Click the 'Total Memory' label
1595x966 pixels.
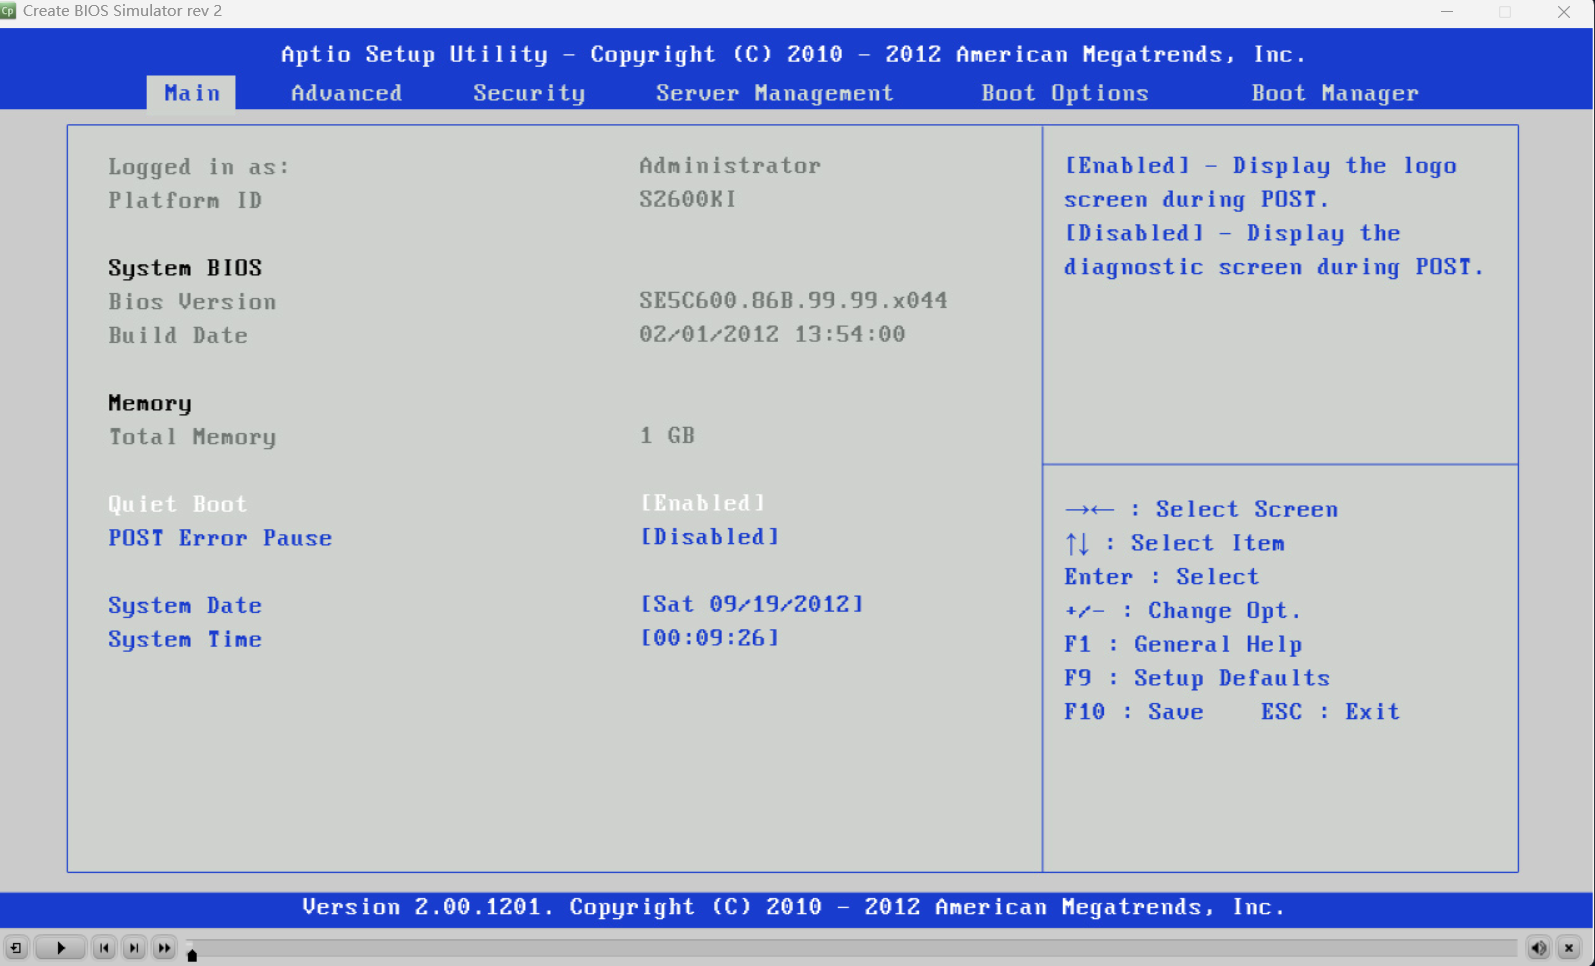(x=192, y=437)
